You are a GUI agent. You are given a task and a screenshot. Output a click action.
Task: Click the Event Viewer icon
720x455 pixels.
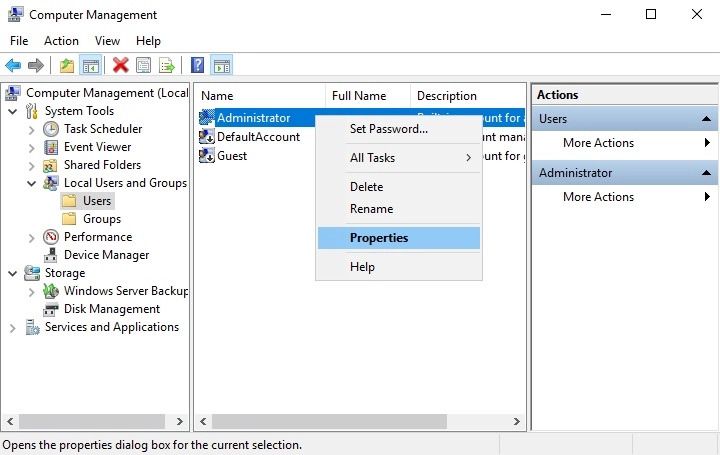pos(51,147)
